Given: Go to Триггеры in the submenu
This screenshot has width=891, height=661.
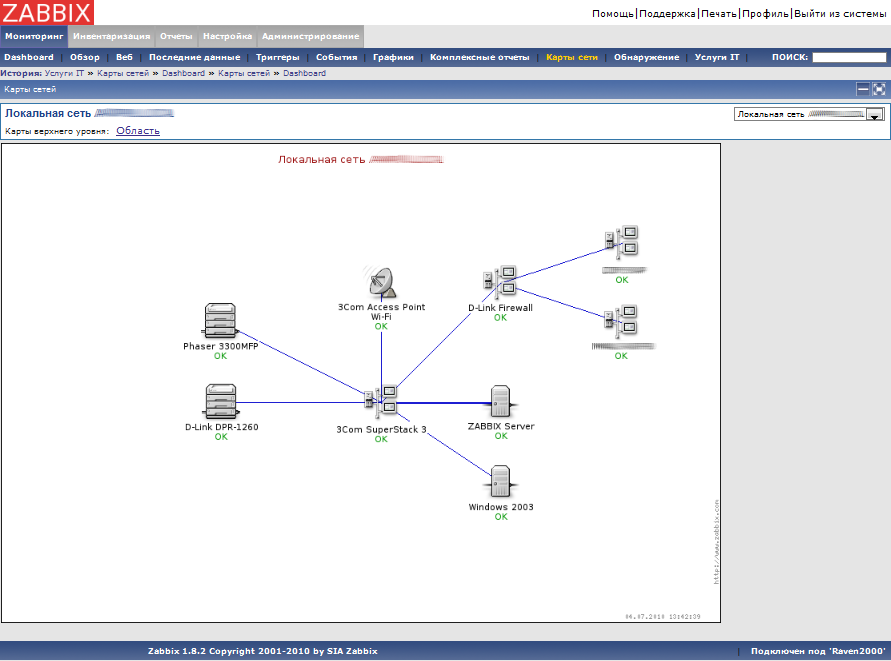Looking at the screenshot, I should [x=277, y=57].
